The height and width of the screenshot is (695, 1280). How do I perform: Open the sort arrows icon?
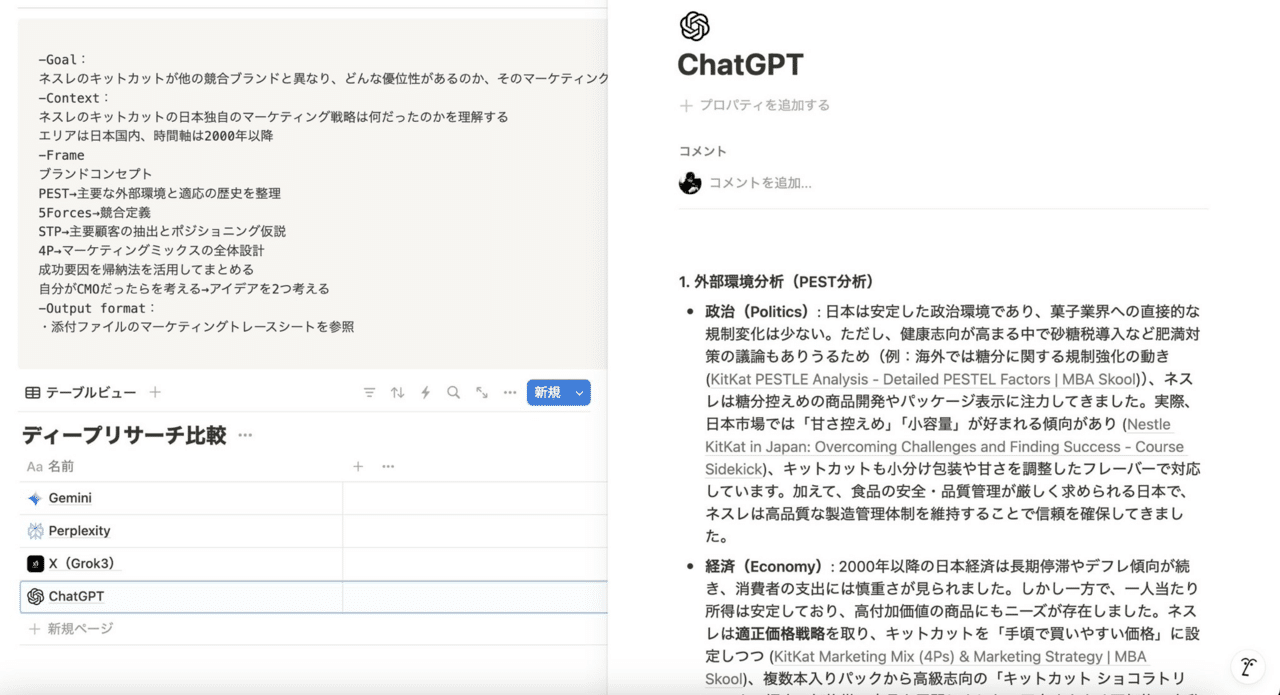point(397,393)
